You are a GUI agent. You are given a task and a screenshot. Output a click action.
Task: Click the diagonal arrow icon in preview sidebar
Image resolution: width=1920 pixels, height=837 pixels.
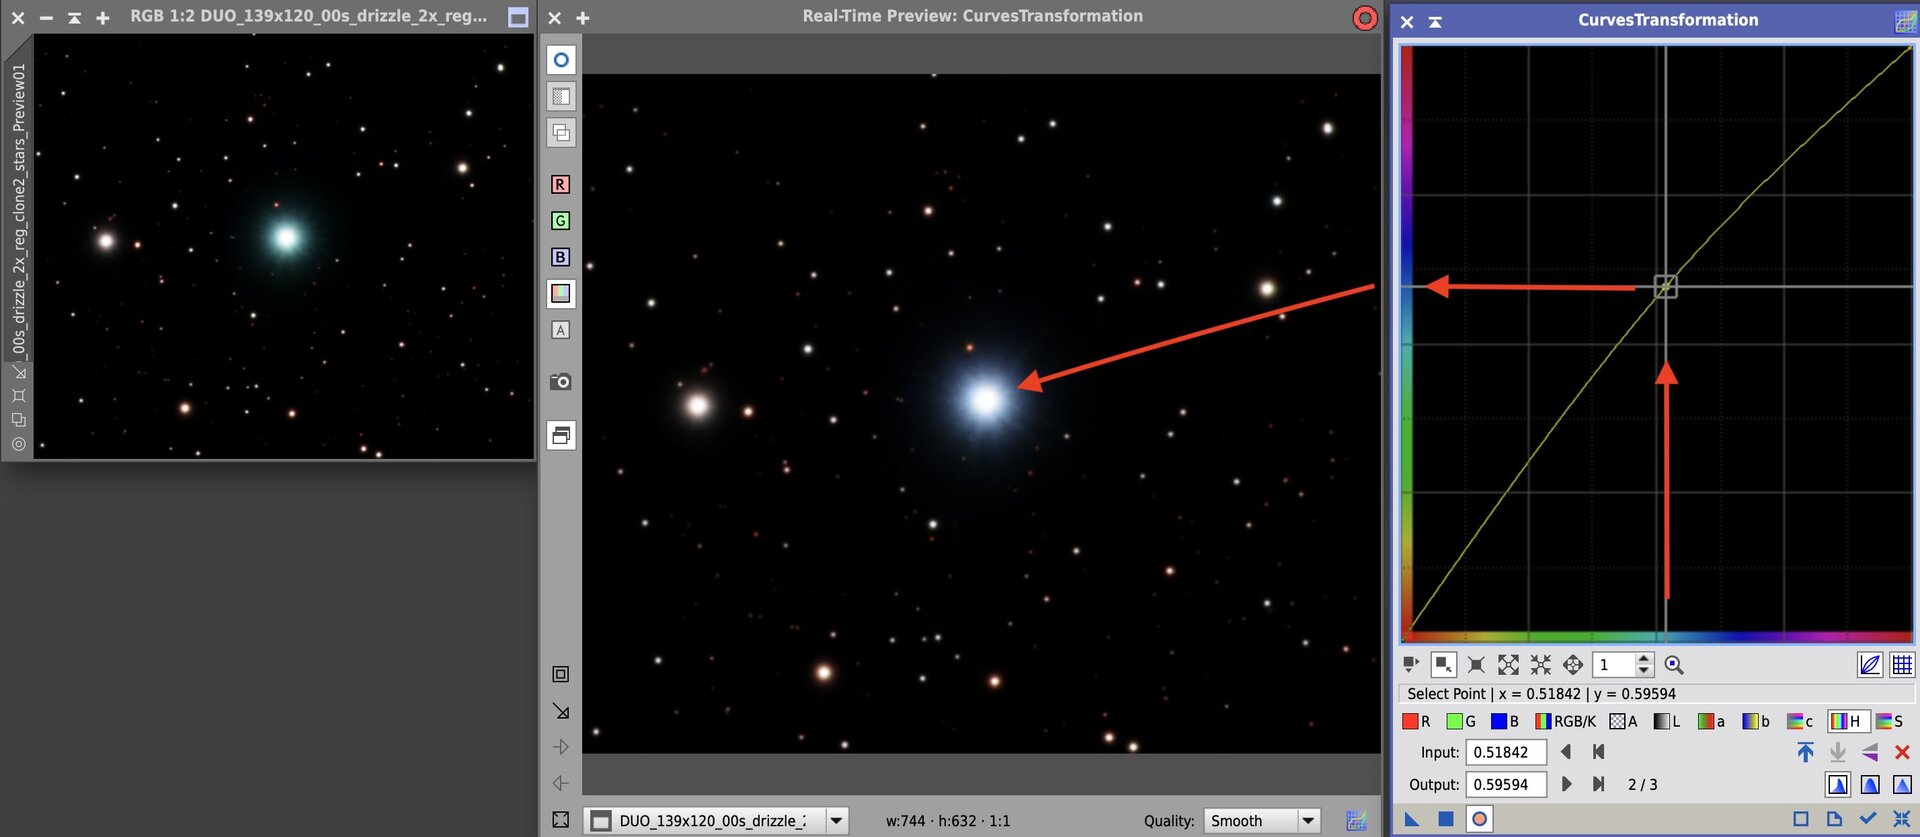pos(561,711)
